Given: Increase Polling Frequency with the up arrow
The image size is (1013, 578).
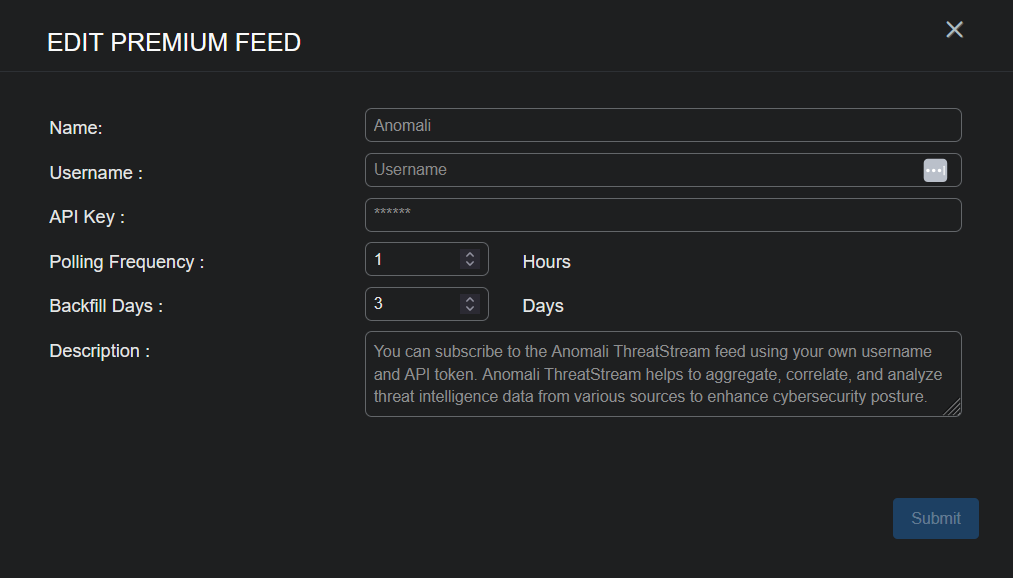Looking at the screenshot, I should pos(470,255).
